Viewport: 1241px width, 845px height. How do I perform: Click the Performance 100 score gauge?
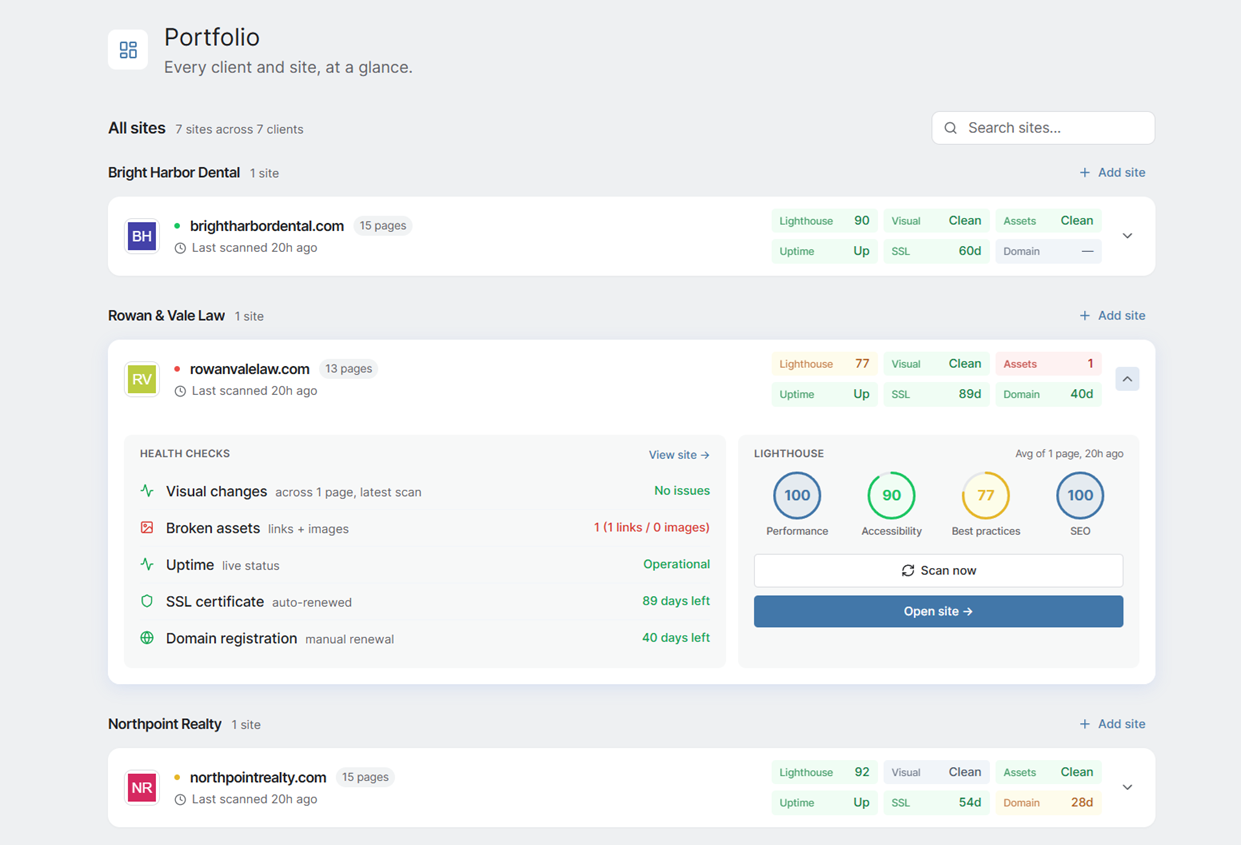point(797,495)
